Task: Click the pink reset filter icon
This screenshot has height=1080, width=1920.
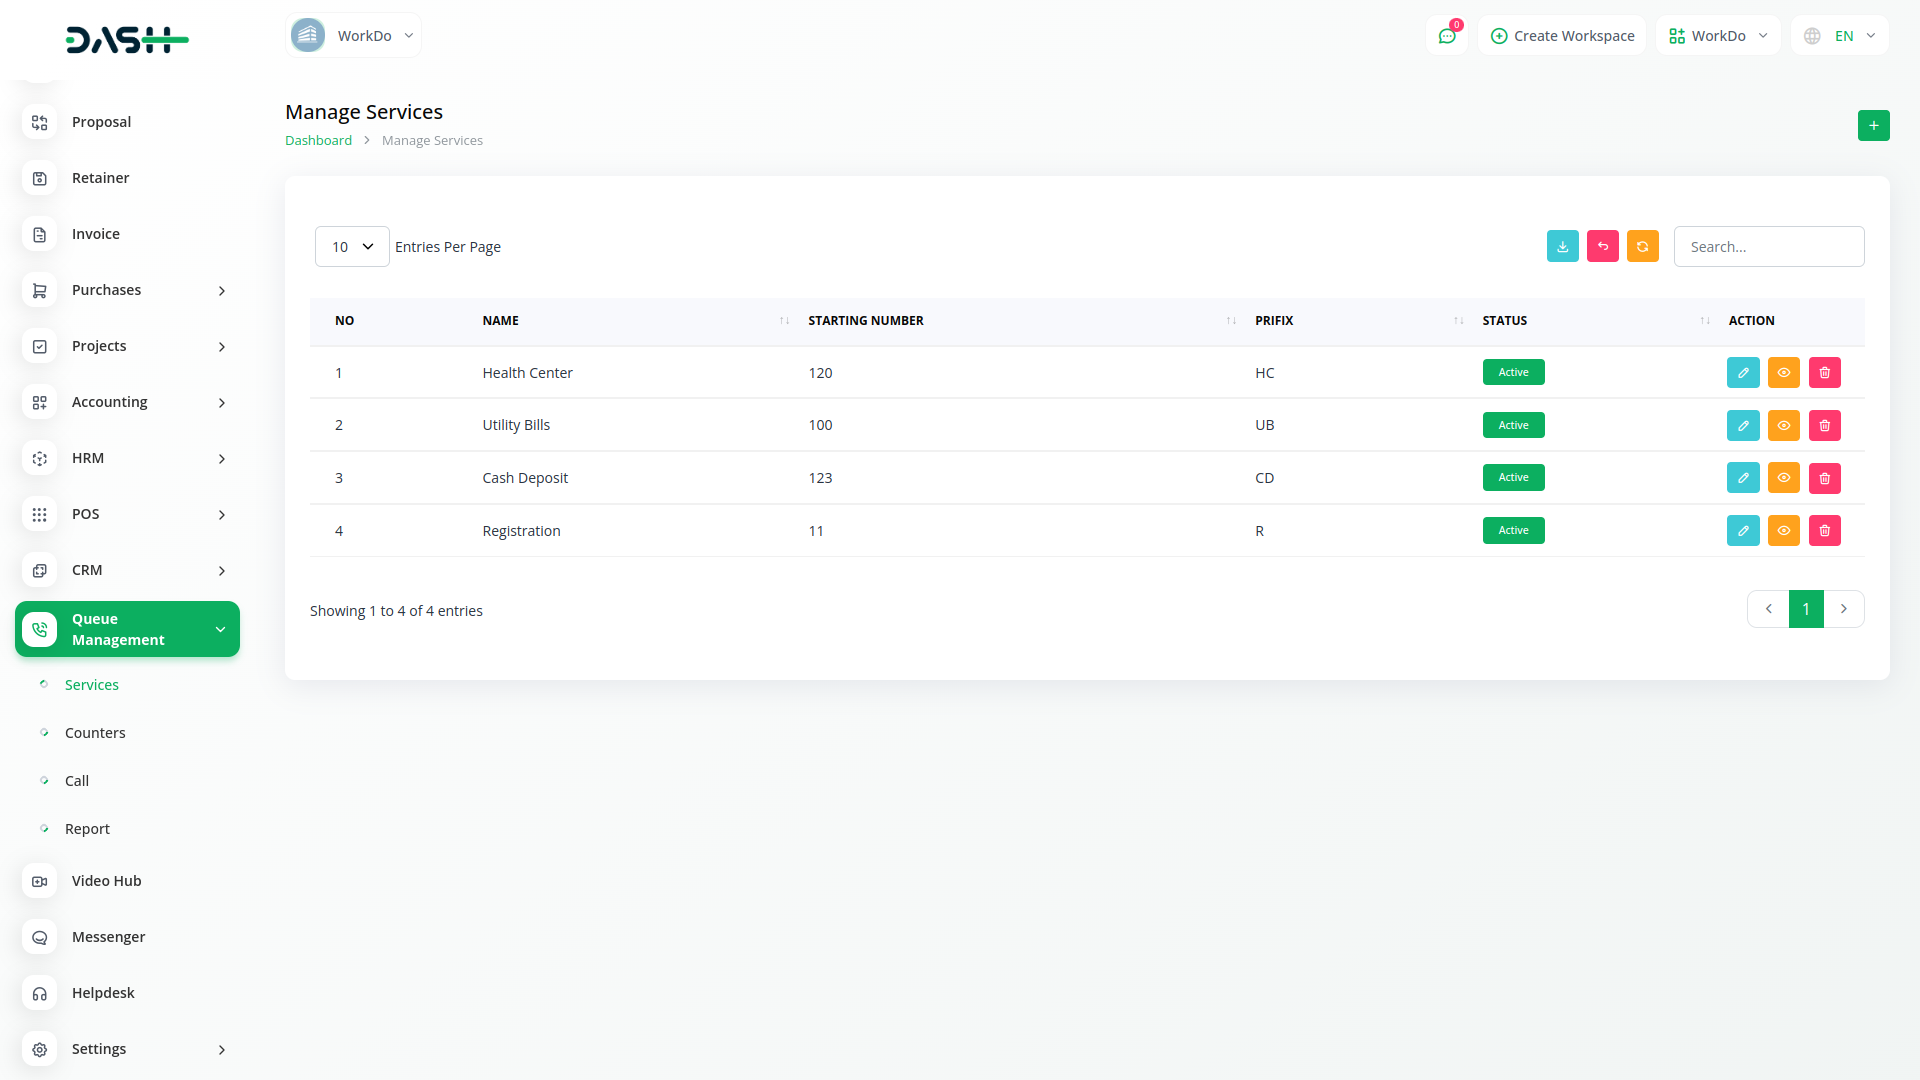Action: (1602, 246)
